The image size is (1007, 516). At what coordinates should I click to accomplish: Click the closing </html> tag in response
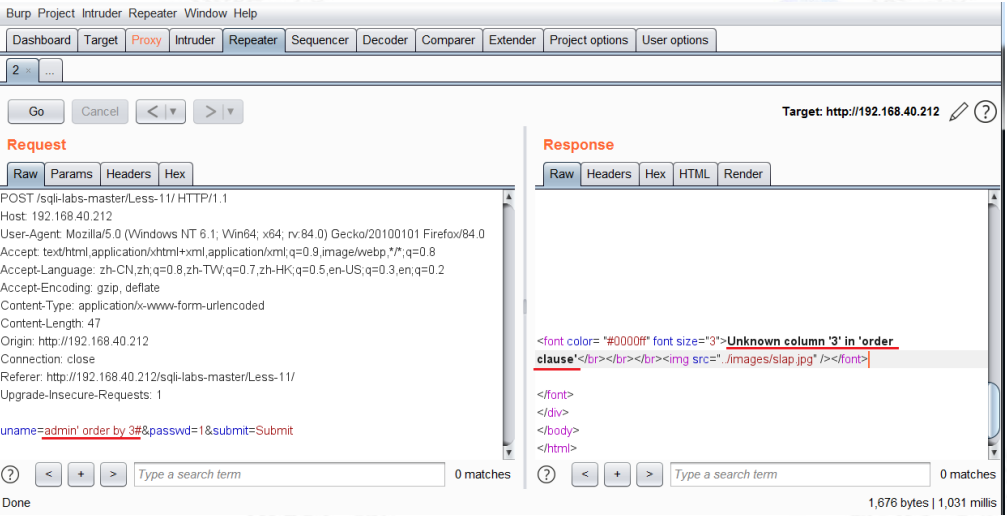[557, 448]
